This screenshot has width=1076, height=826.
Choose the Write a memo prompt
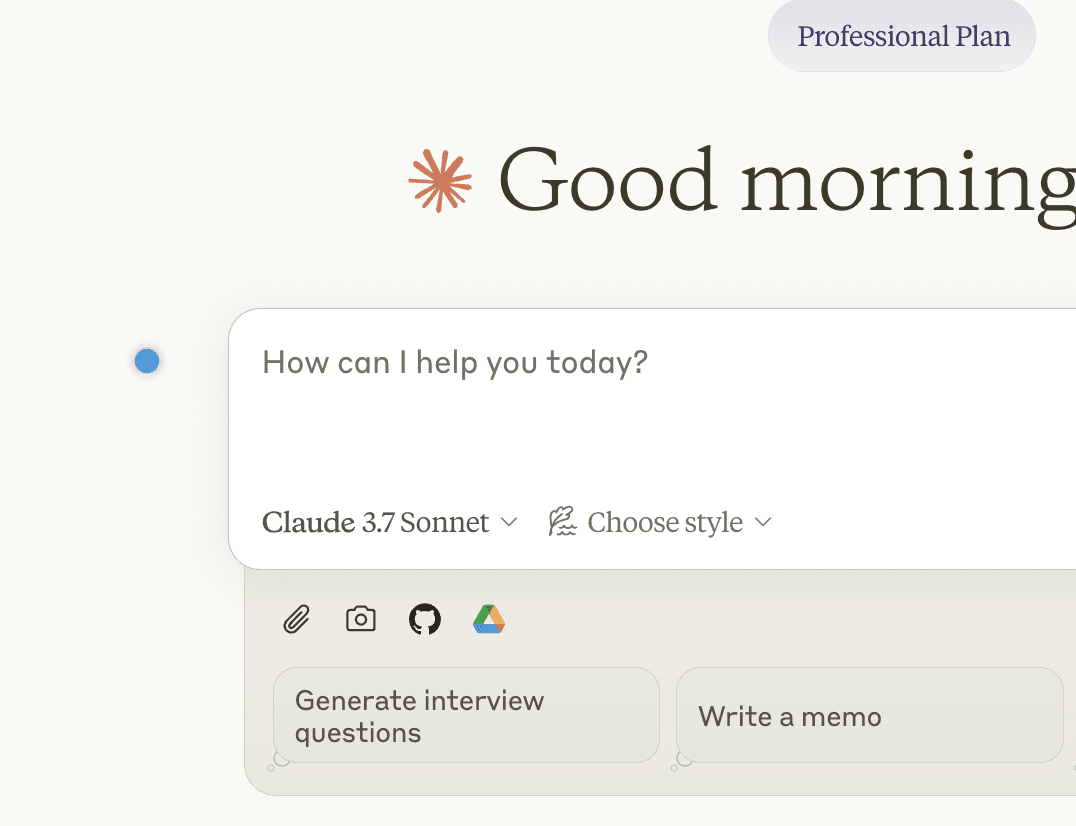click(869, 715)
